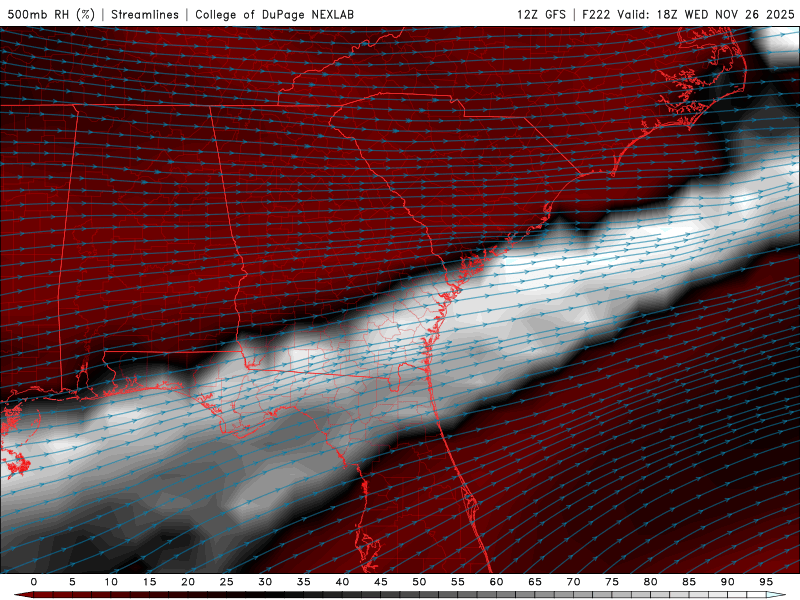Click the 'F222' forecast hour text
The image size is (800, 600).
tap(596, 14)
